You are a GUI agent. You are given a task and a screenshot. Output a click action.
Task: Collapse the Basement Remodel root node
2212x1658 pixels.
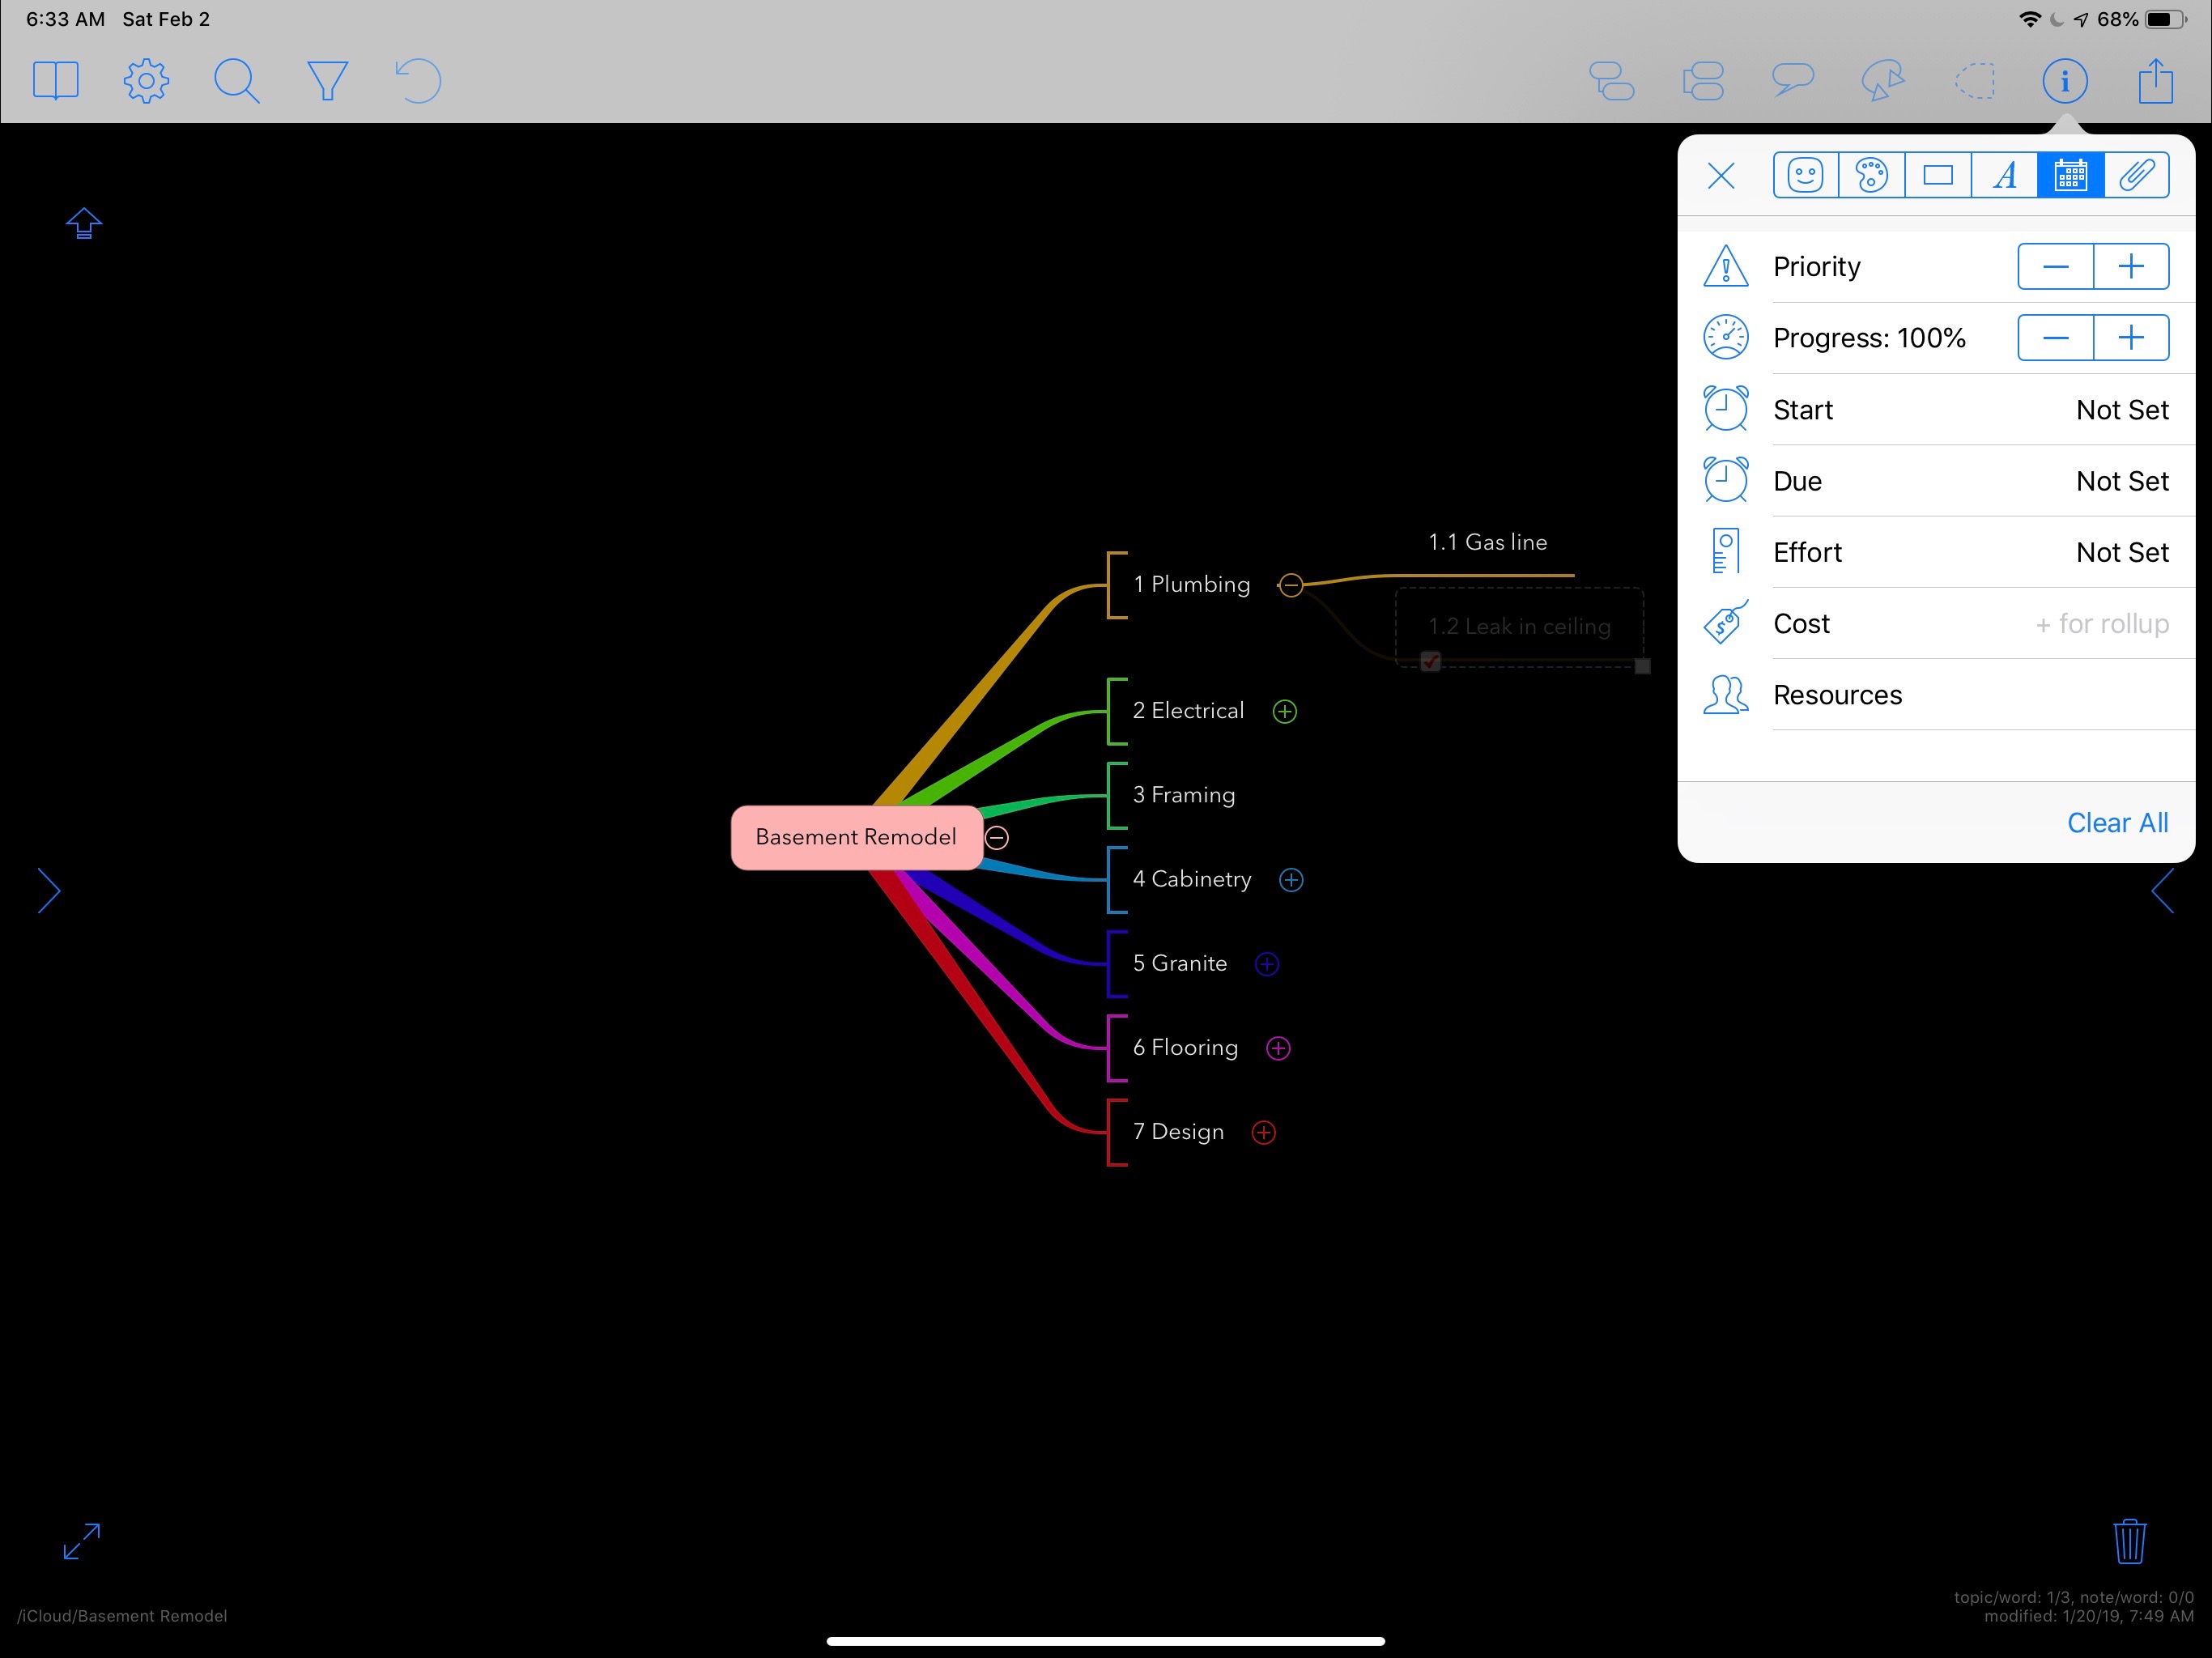997,838
